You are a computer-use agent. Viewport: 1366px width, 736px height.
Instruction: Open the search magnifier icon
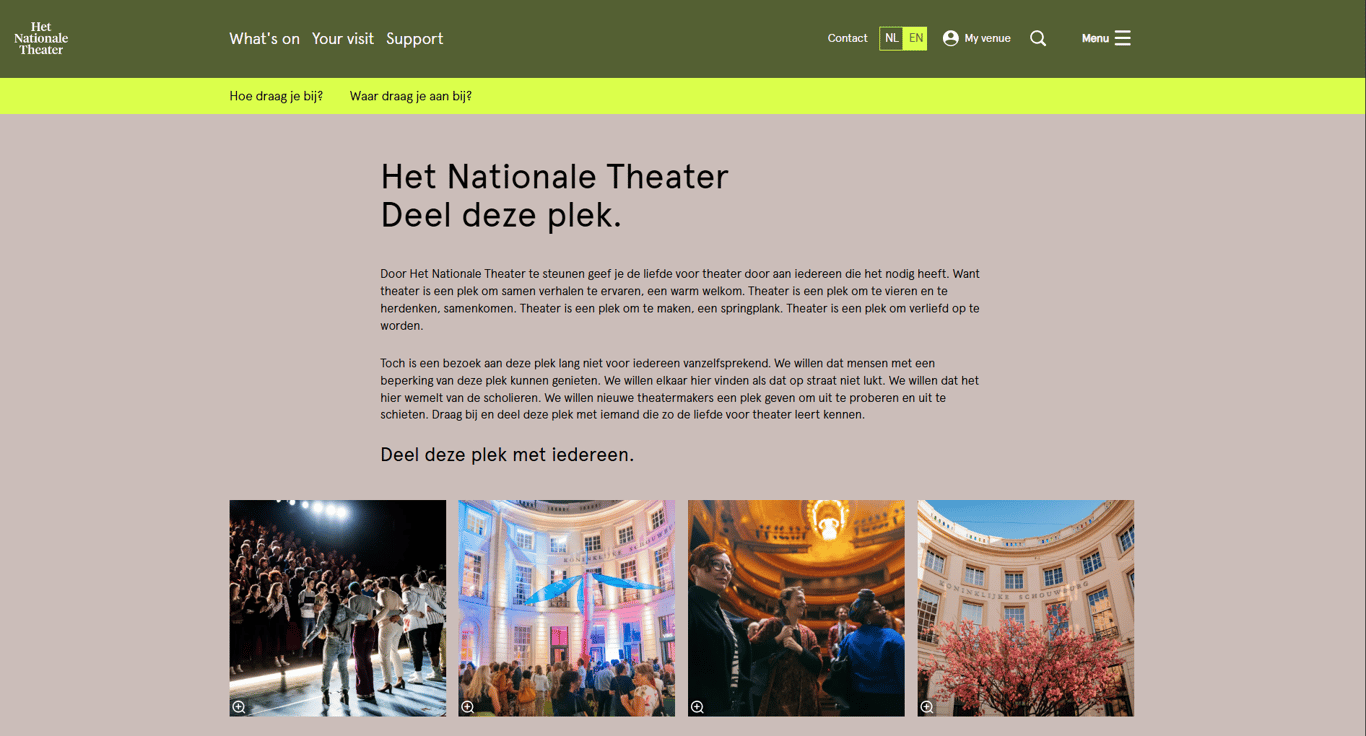pyautogui.click(x=1038, y=38)
